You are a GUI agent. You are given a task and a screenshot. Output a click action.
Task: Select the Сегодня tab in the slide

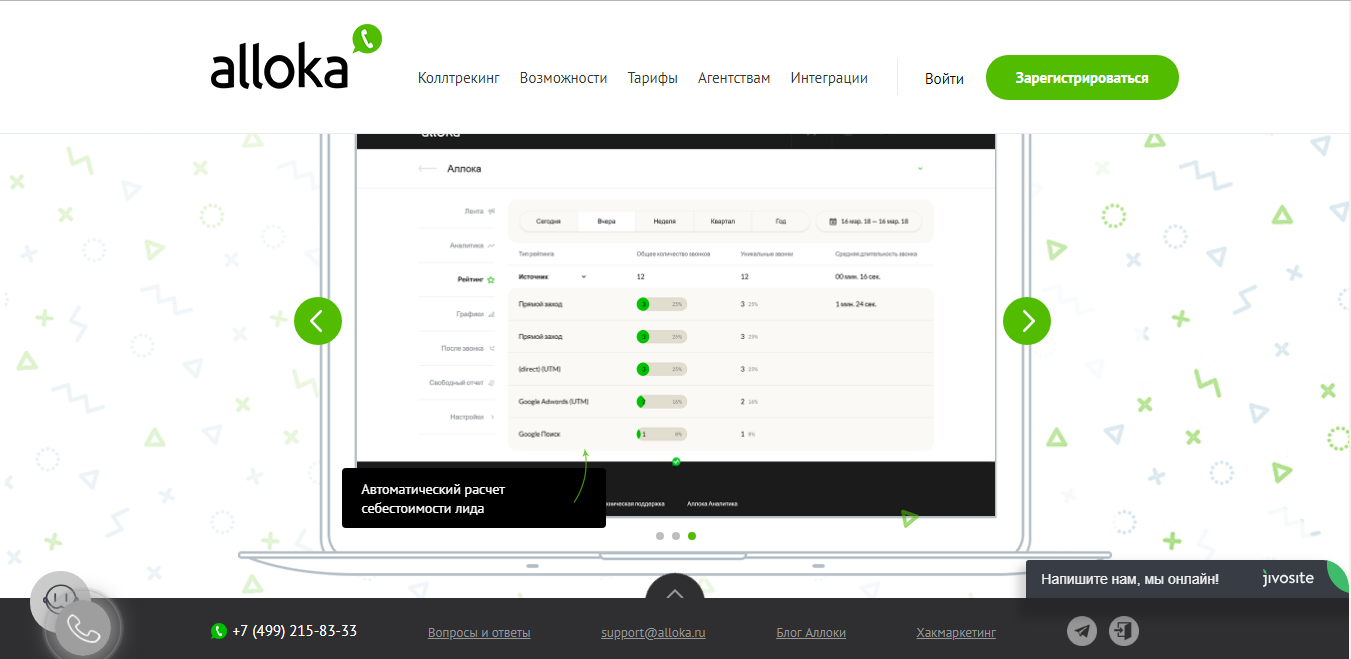pos(548,221)
